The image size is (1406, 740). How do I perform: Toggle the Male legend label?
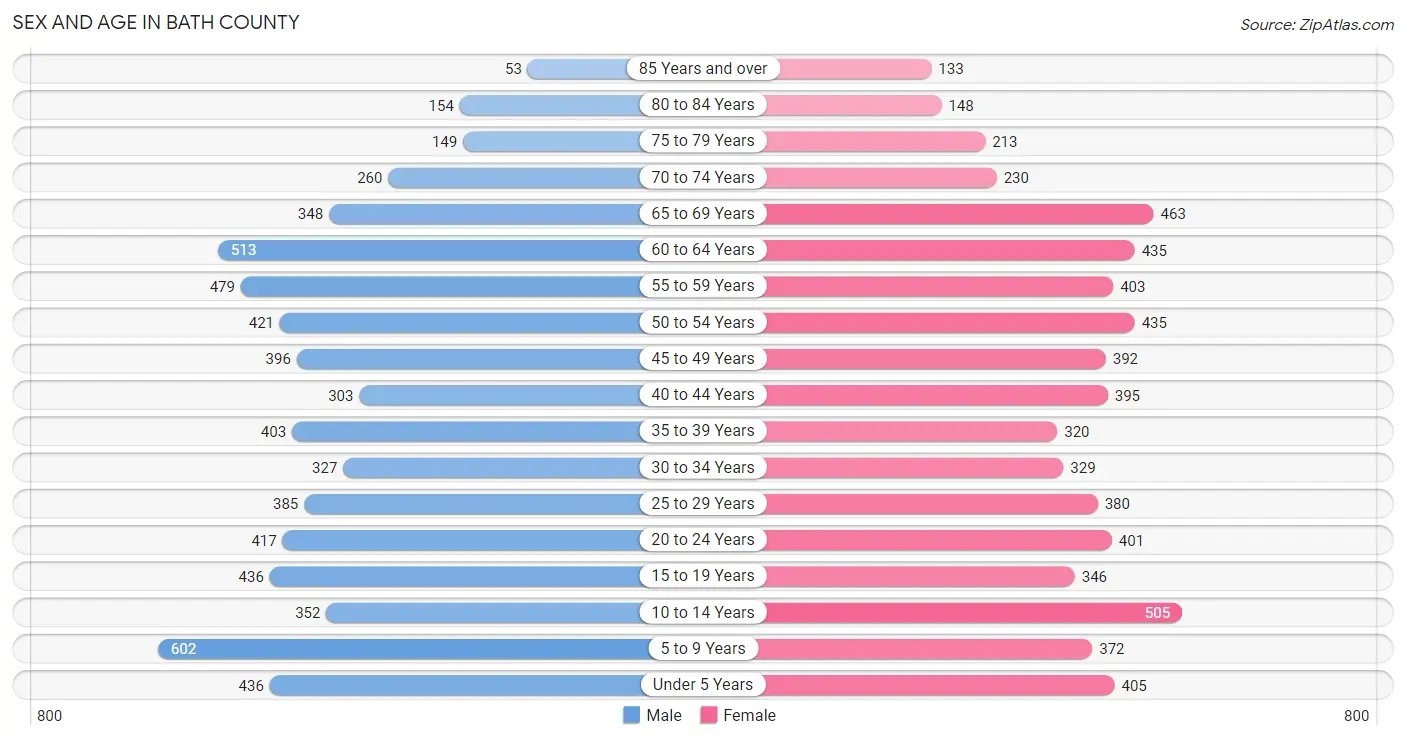tap(664, 715)
